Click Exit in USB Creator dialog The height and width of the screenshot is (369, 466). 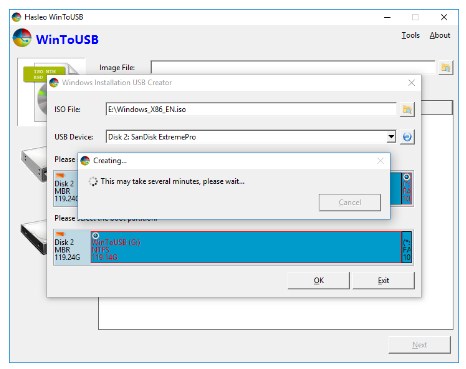pyautogui.click(x=384, y=280)
